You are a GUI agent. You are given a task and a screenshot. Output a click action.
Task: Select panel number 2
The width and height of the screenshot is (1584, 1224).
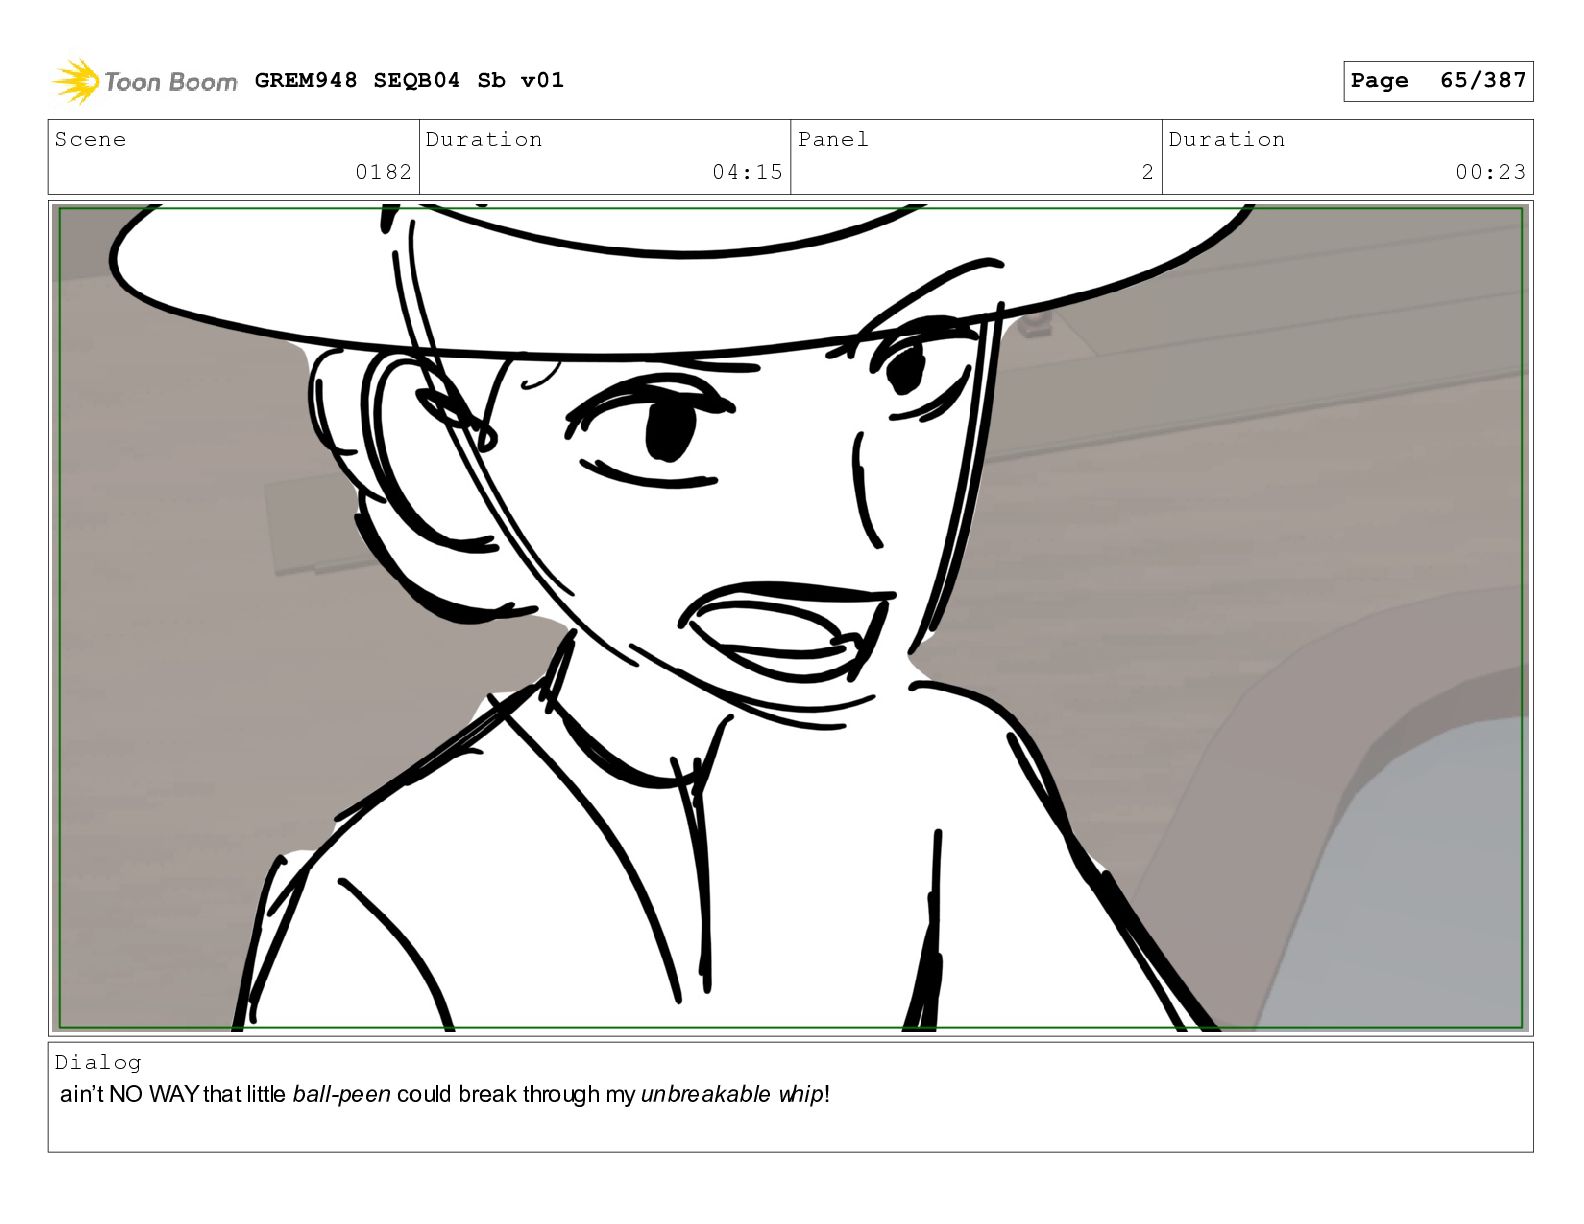(x=1147, y=172)
